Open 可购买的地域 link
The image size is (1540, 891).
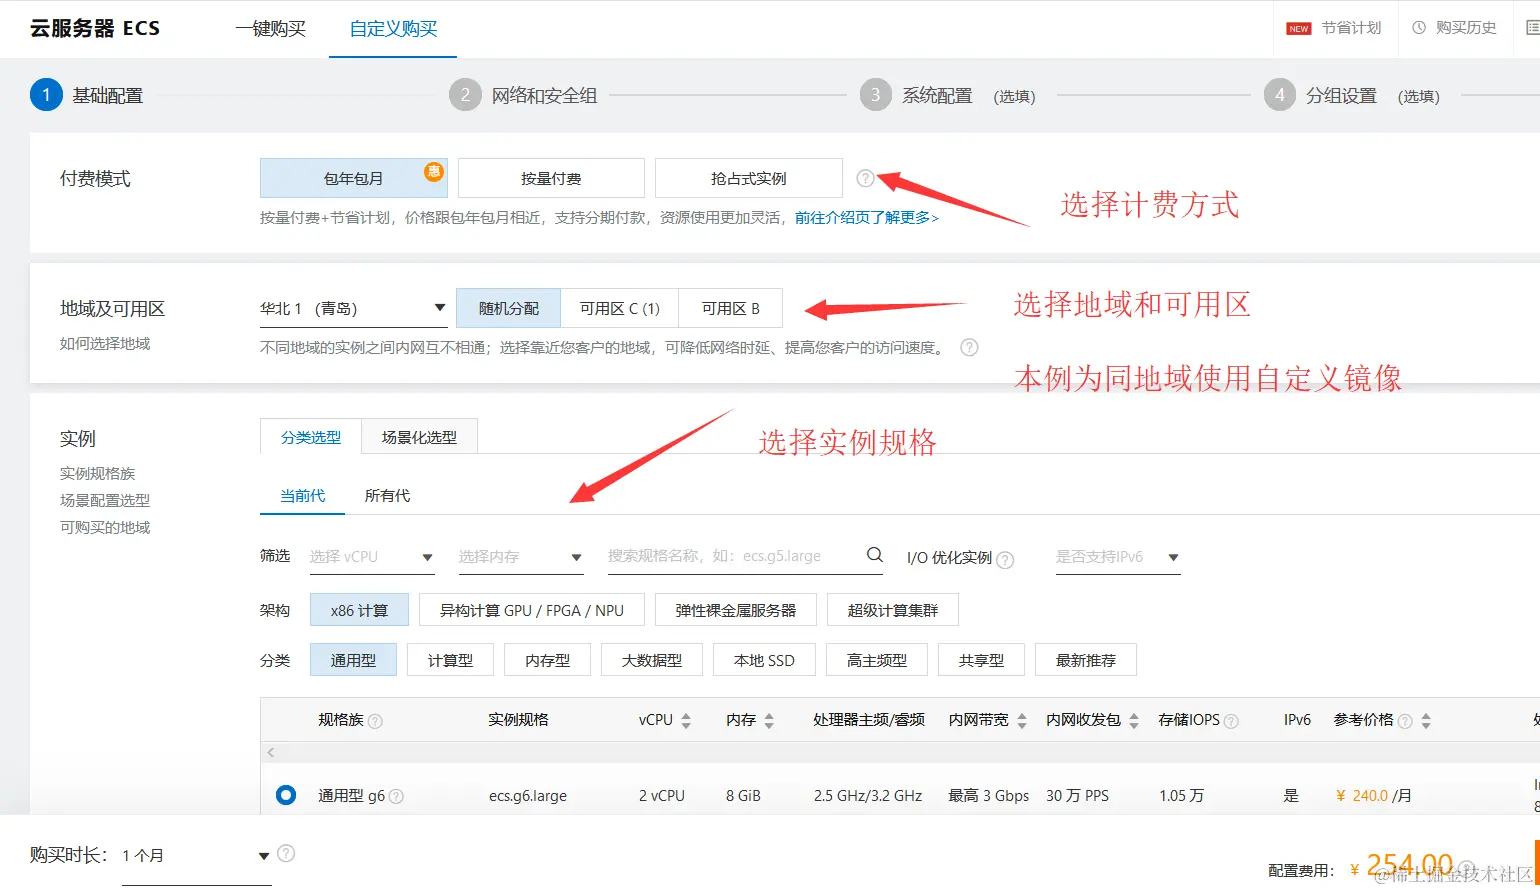[105, 527]
